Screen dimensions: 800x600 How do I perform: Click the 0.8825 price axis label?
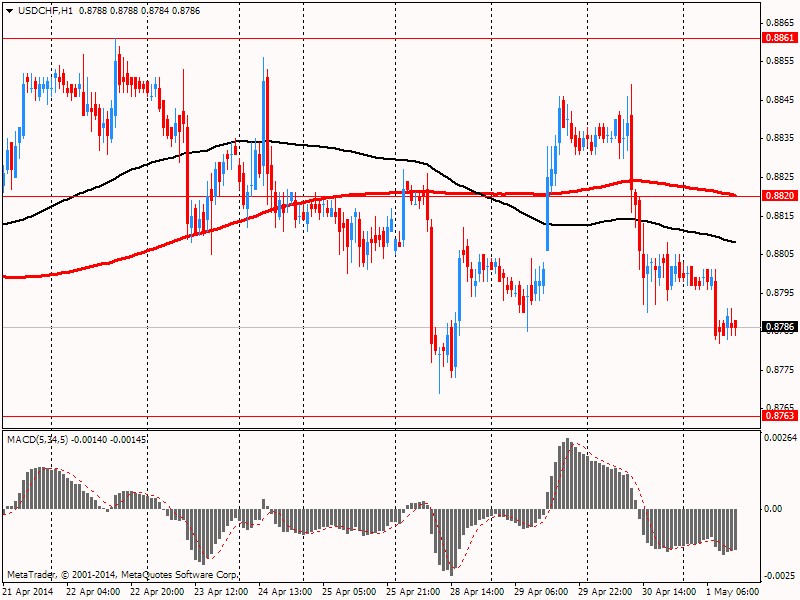780,177
